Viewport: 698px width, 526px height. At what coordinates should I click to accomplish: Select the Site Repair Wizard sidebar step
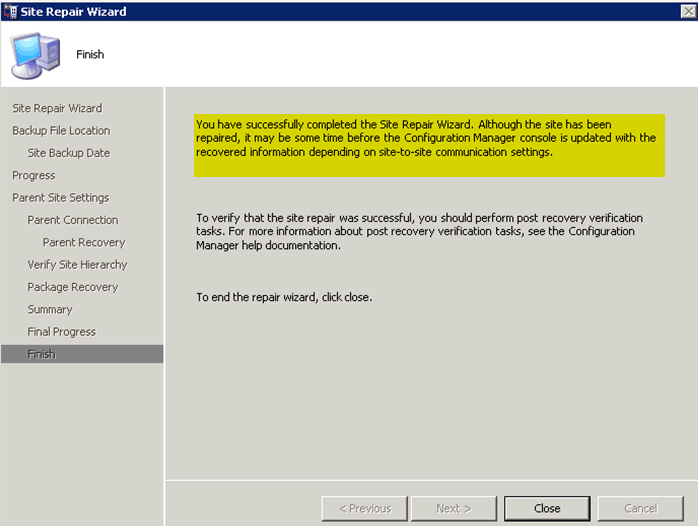57,109
